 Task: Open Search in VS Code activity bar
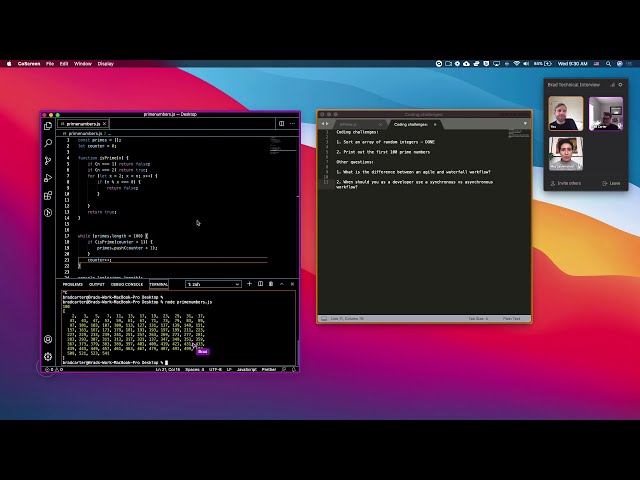[x=48, y=143]
